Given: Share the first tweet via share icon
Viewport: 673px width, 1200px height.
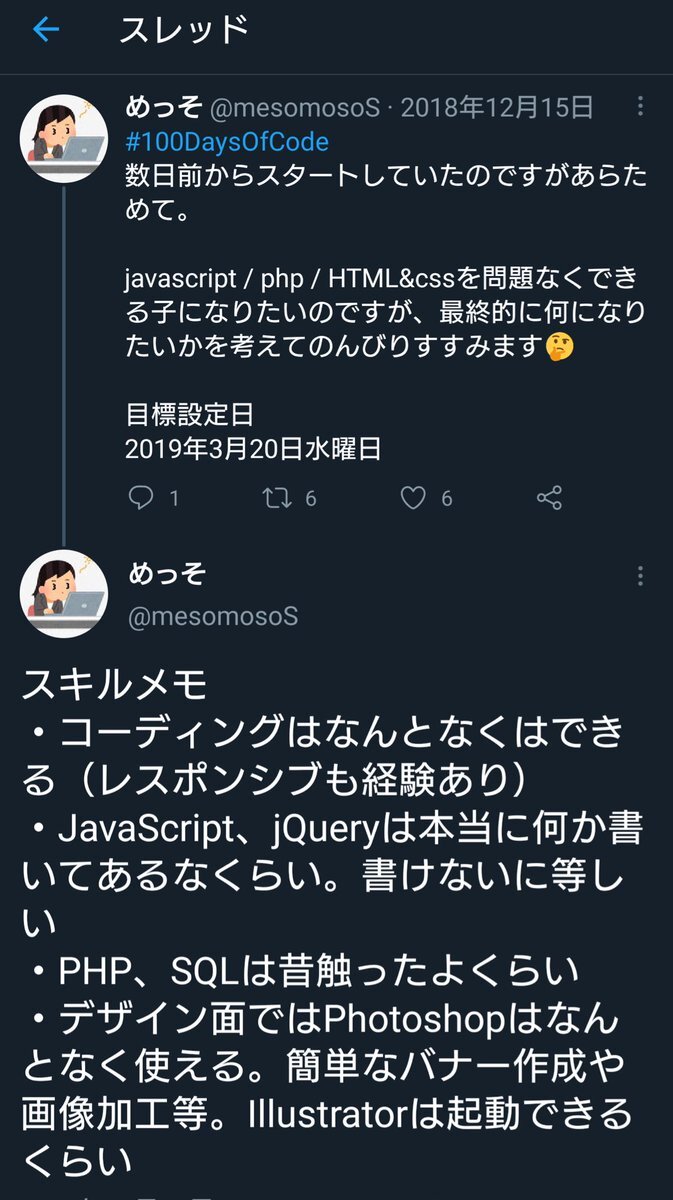Looking at the screenshot, I should tap(549, 498).
